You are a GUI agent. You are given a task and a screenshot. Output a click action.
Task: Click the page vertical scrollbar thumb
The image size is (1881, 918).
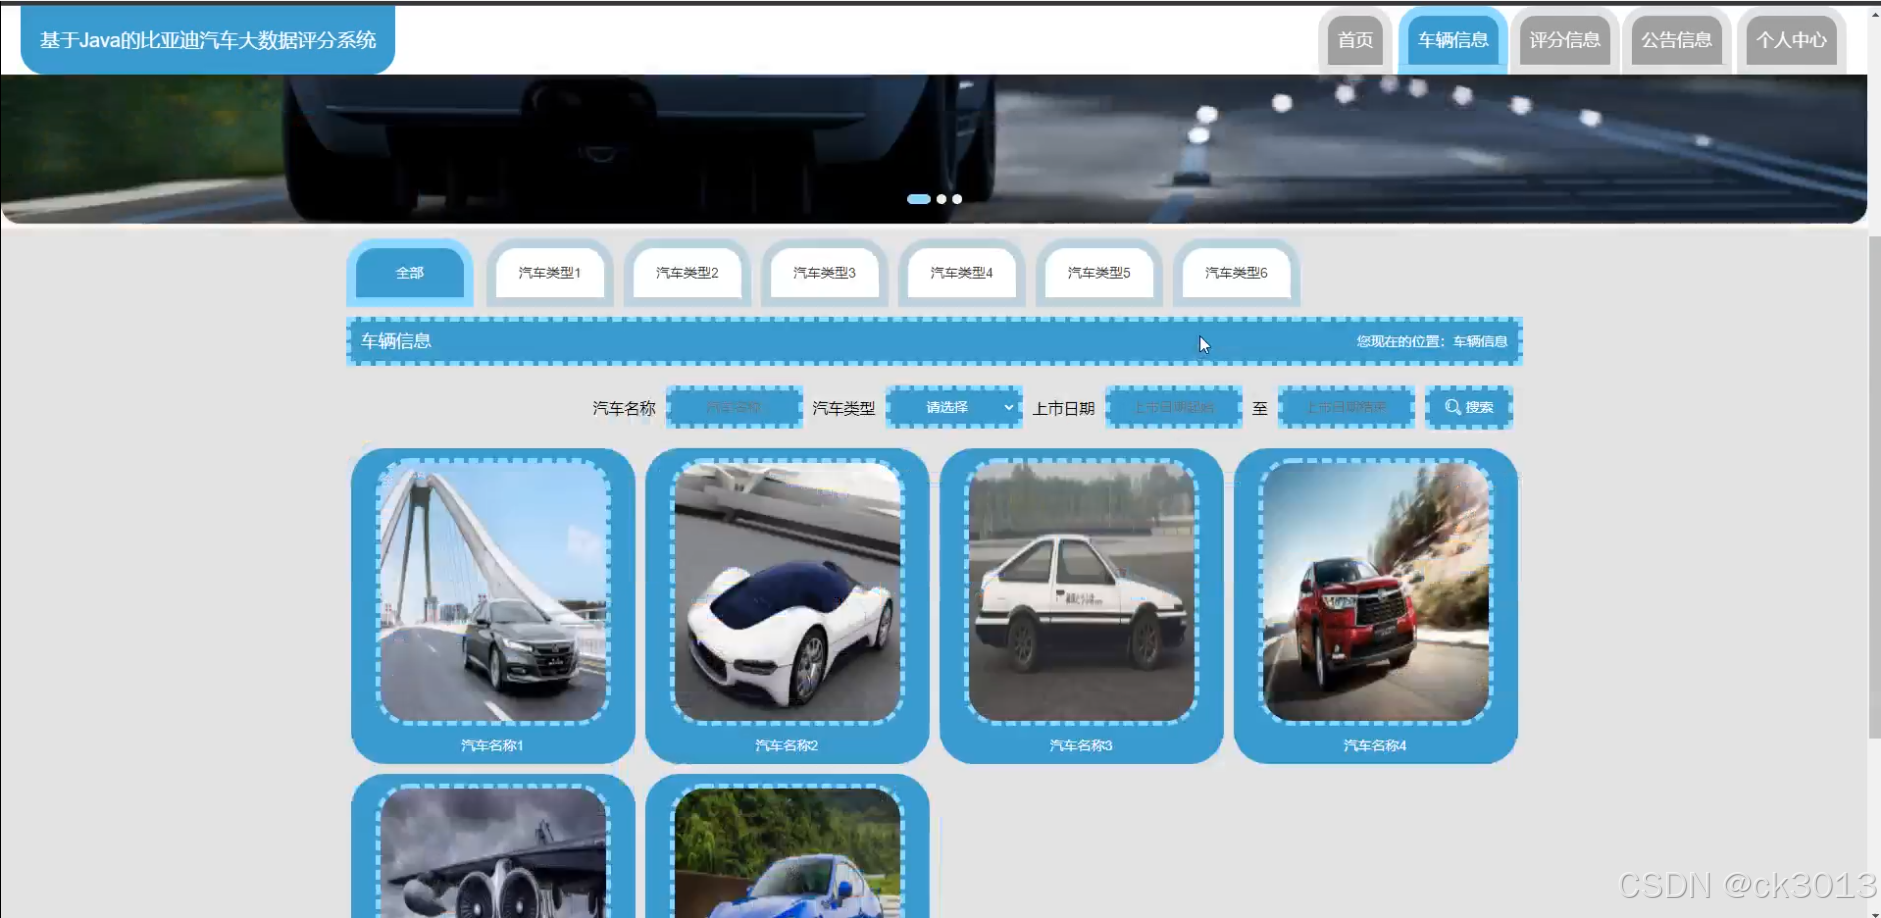pyautogui.click(x=1874, y=487)
